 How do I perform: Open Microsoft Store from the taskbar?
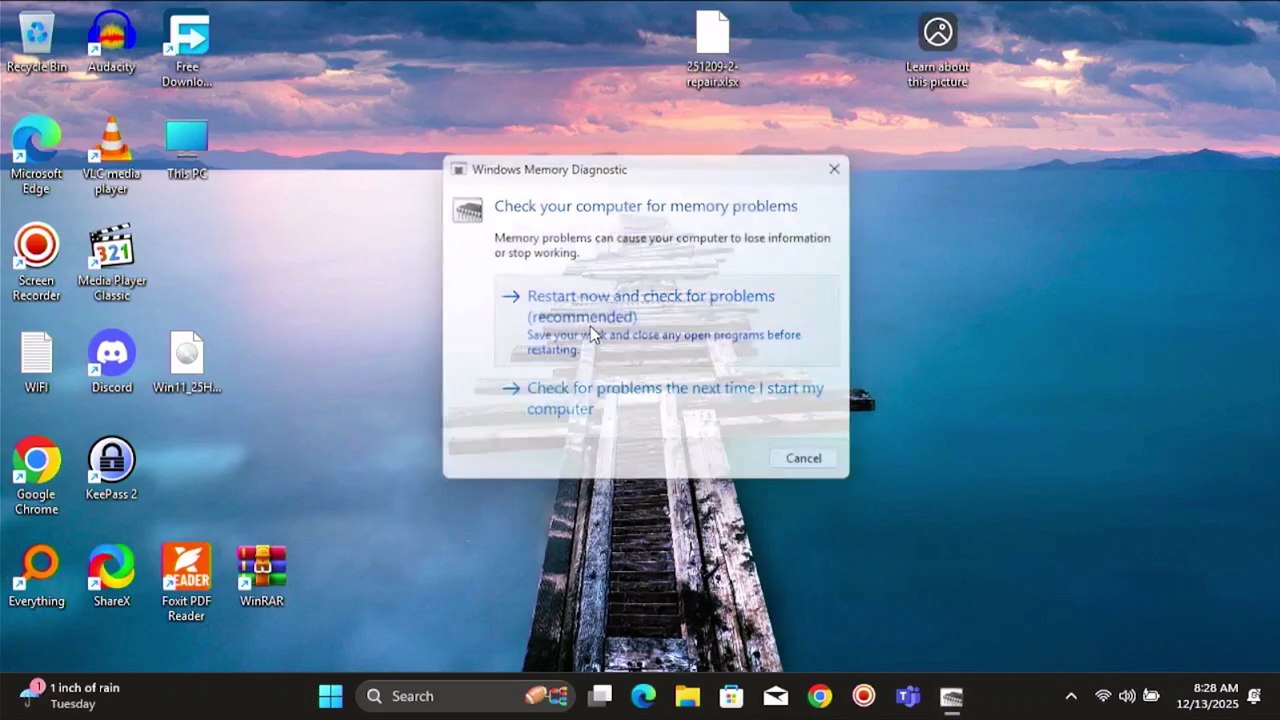click(731, 696)
